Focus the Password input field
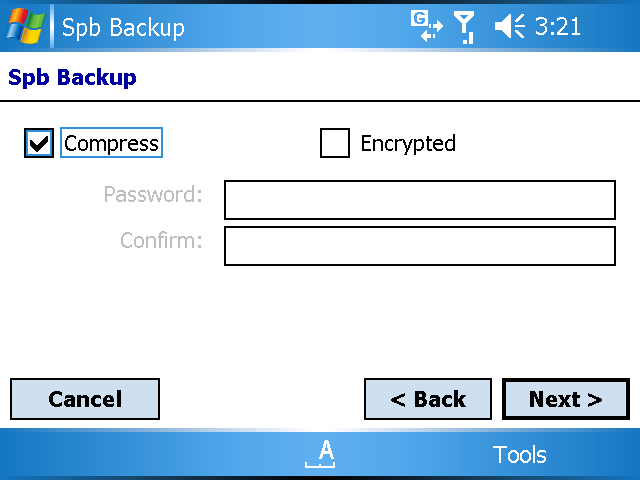This screenshot has height=480, width=640. coord(420,200)
